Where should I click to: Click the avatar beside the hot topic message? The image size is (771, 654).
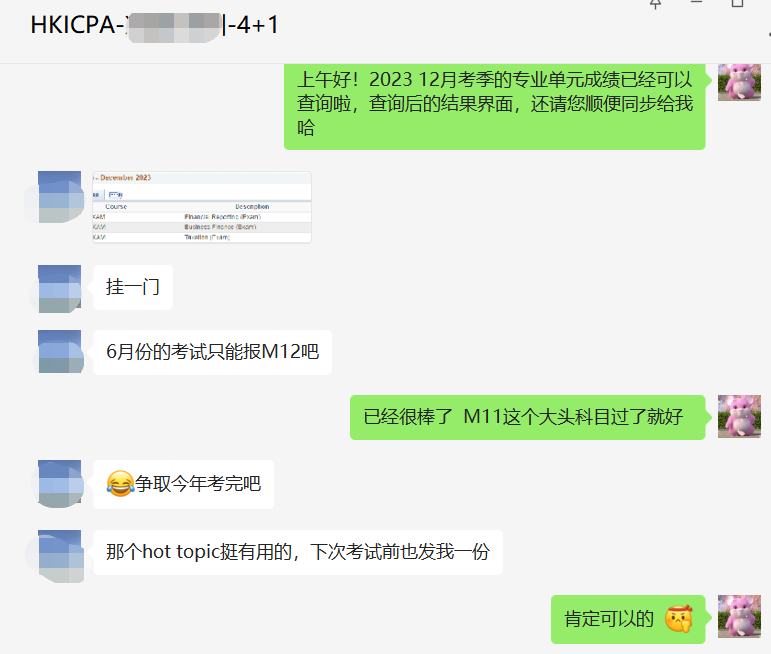pyautogui.click(x=59, y=556)
